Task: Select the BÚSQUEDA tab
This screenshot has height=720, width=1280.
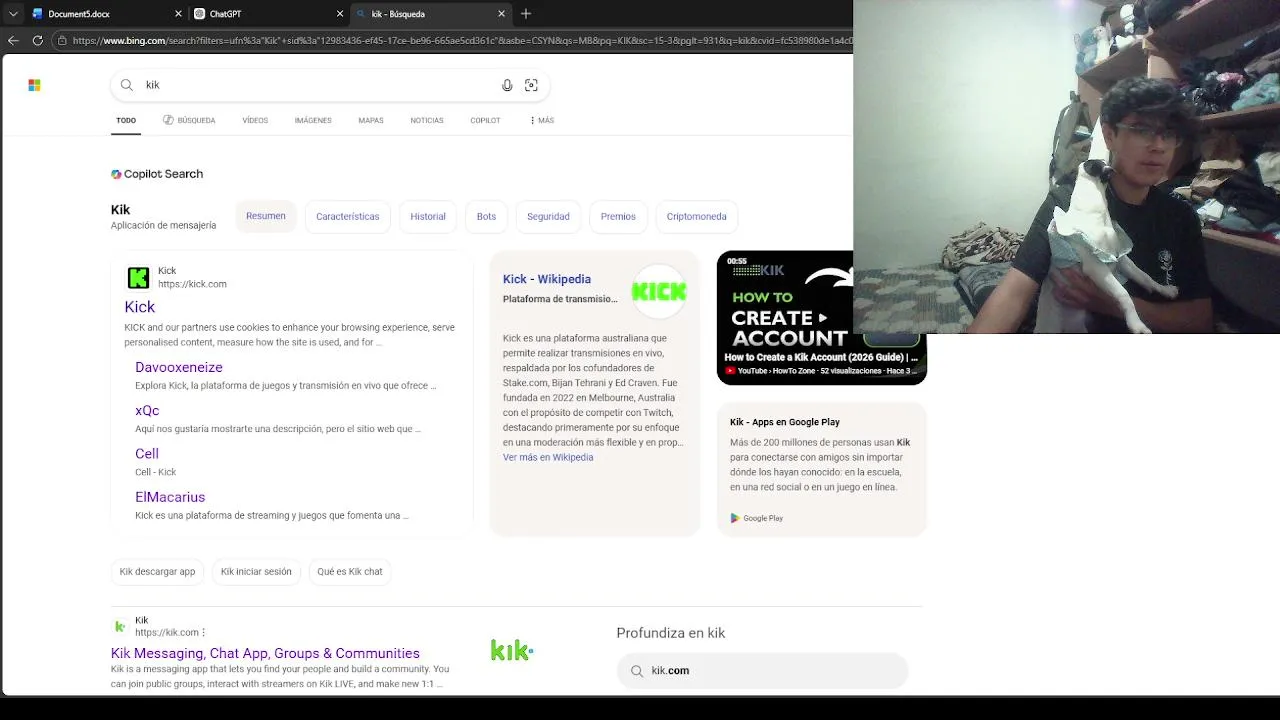Action: pyautogui.click(x=189, y=120)
